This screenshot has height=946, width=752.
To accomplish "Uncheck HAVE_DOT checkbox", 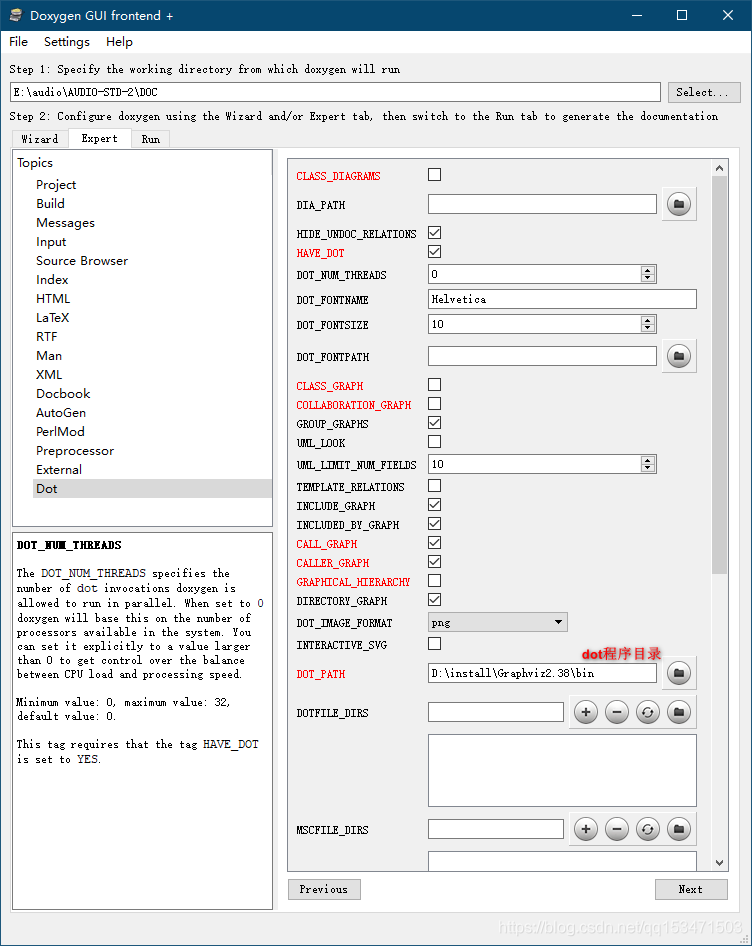I will point(435,252).
